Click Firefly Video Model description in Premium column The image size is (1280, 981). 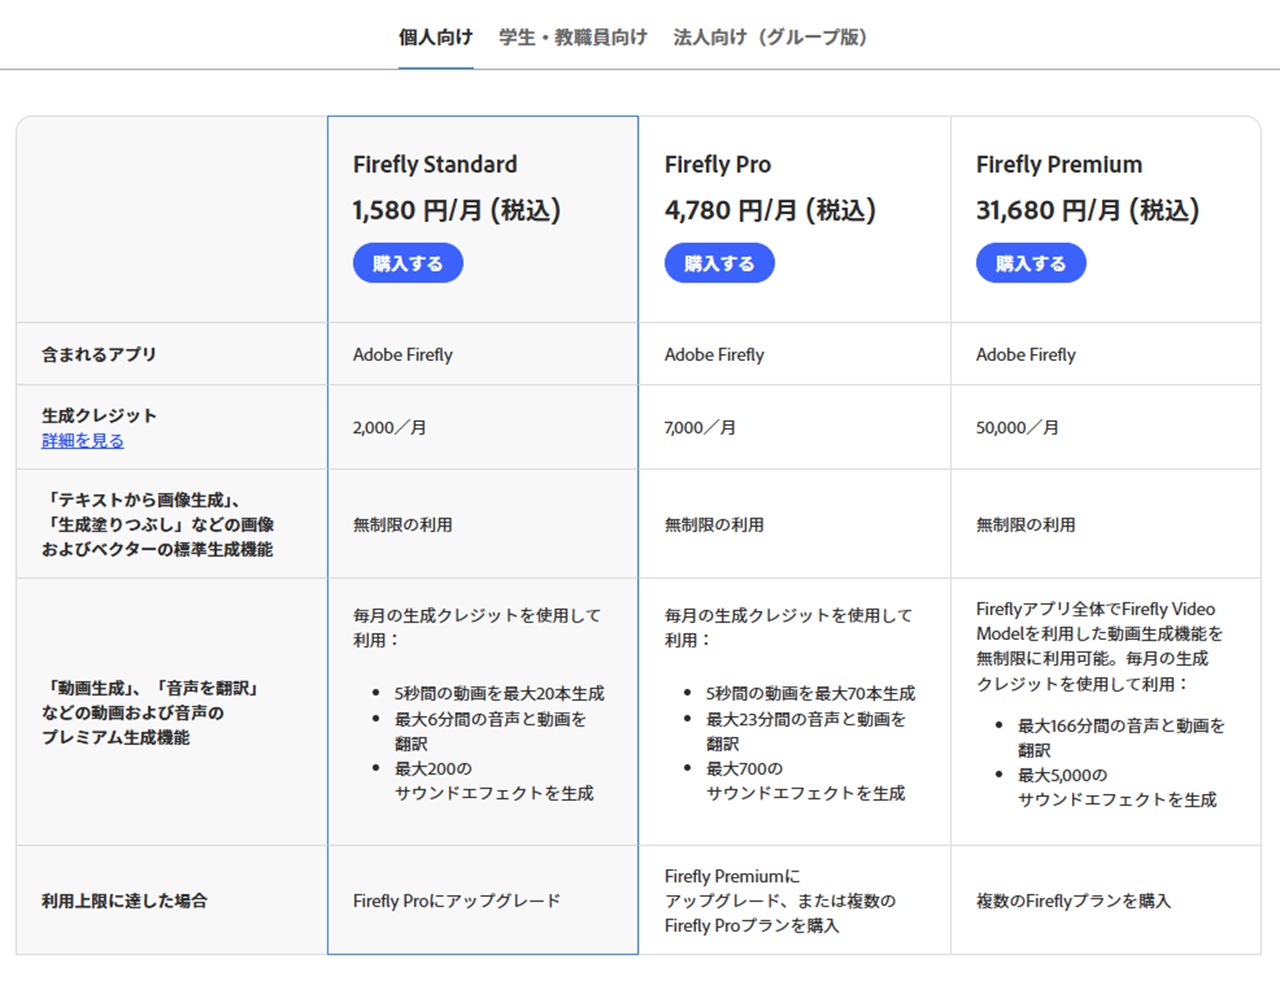(x=1099, y=646)
